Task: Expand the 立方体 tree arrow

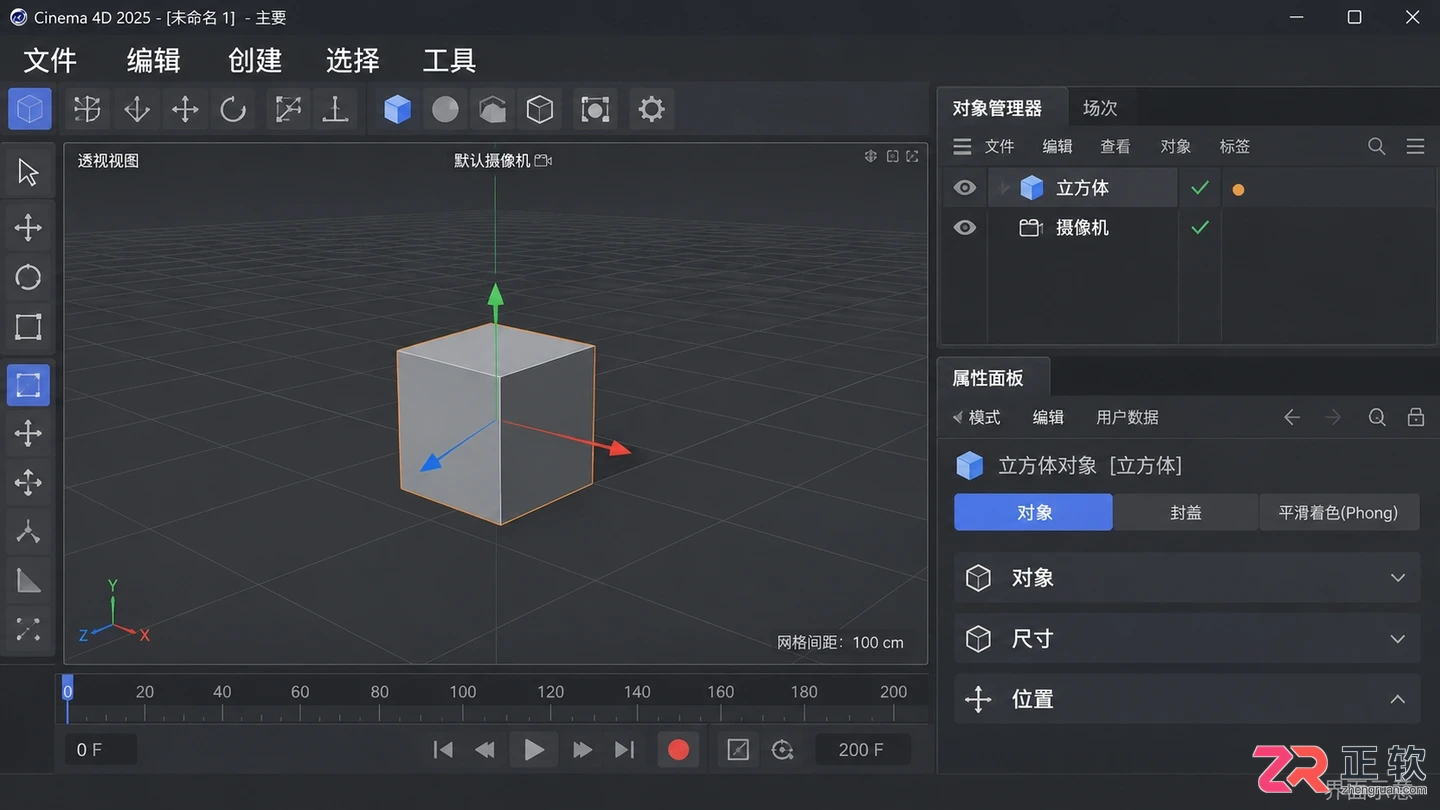Action: [1005, 188]
